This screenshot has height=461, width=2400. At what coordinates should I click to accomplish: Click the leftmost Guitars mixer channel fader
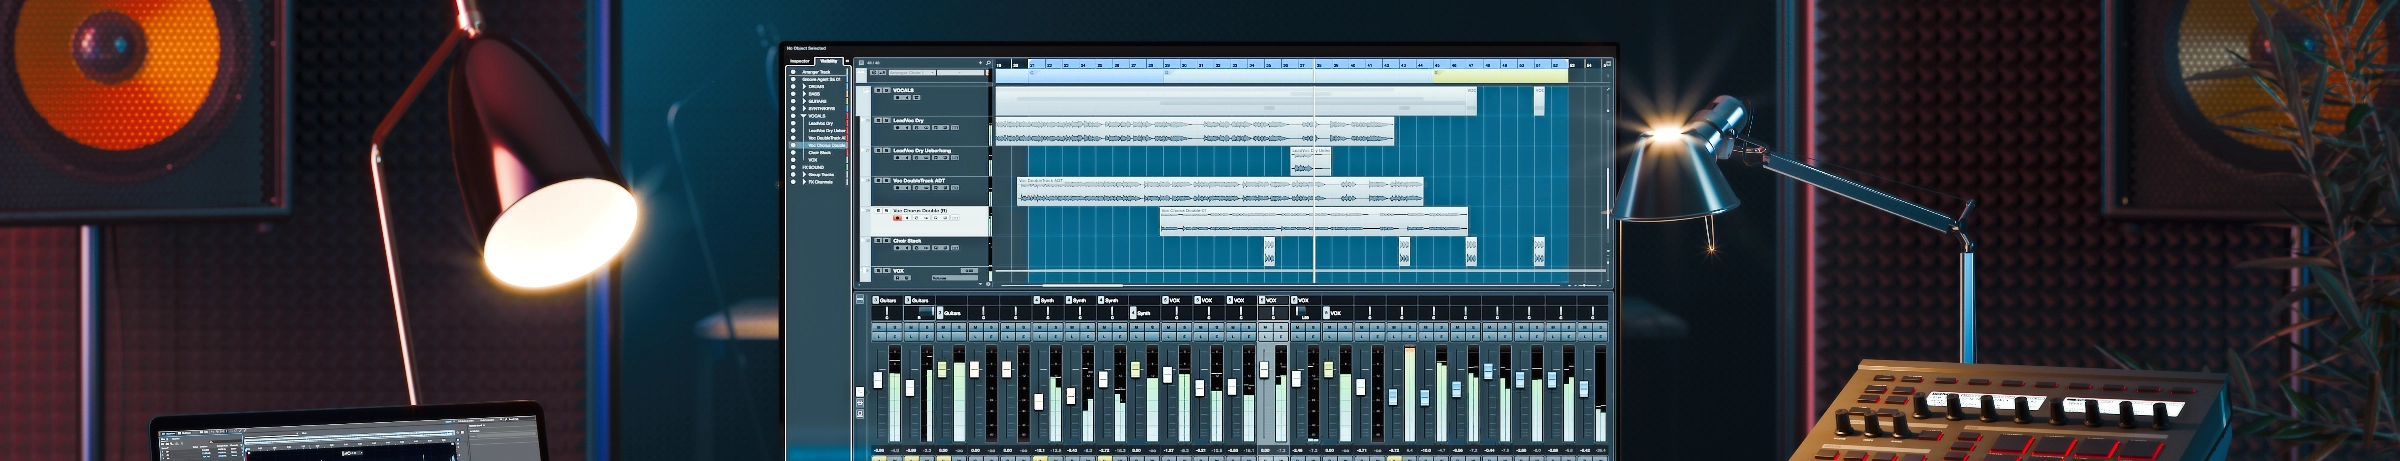tap(879, 380)
